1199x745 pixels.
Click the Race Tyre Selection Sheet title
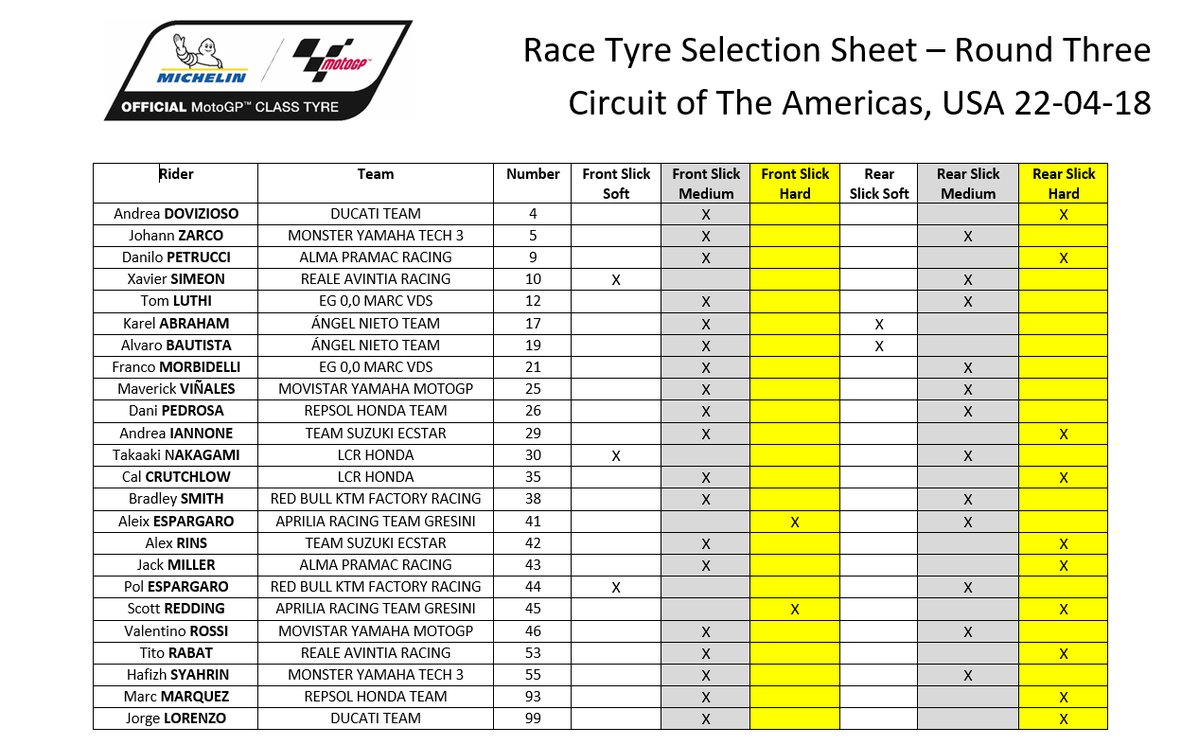tap(837, 50)
